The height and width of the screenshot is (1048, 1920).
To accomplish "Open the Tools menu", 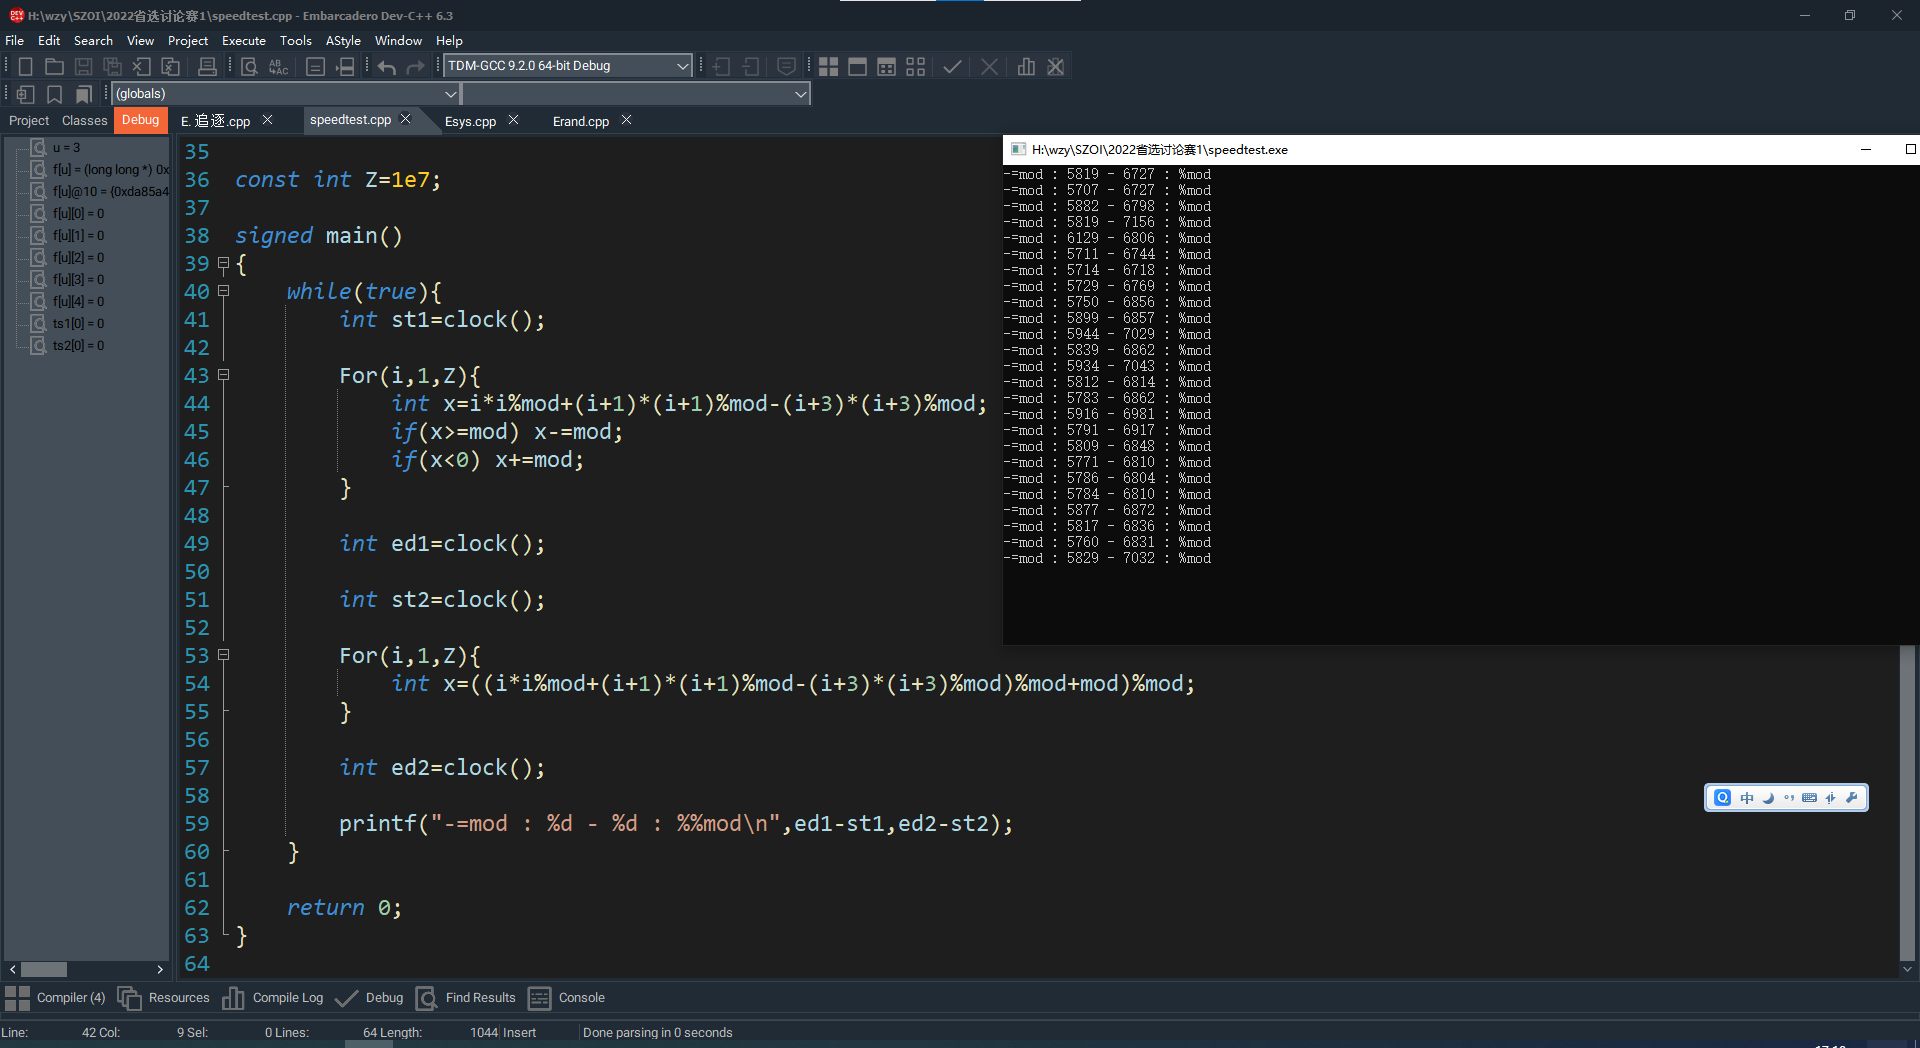I will [x=296, y=41].
